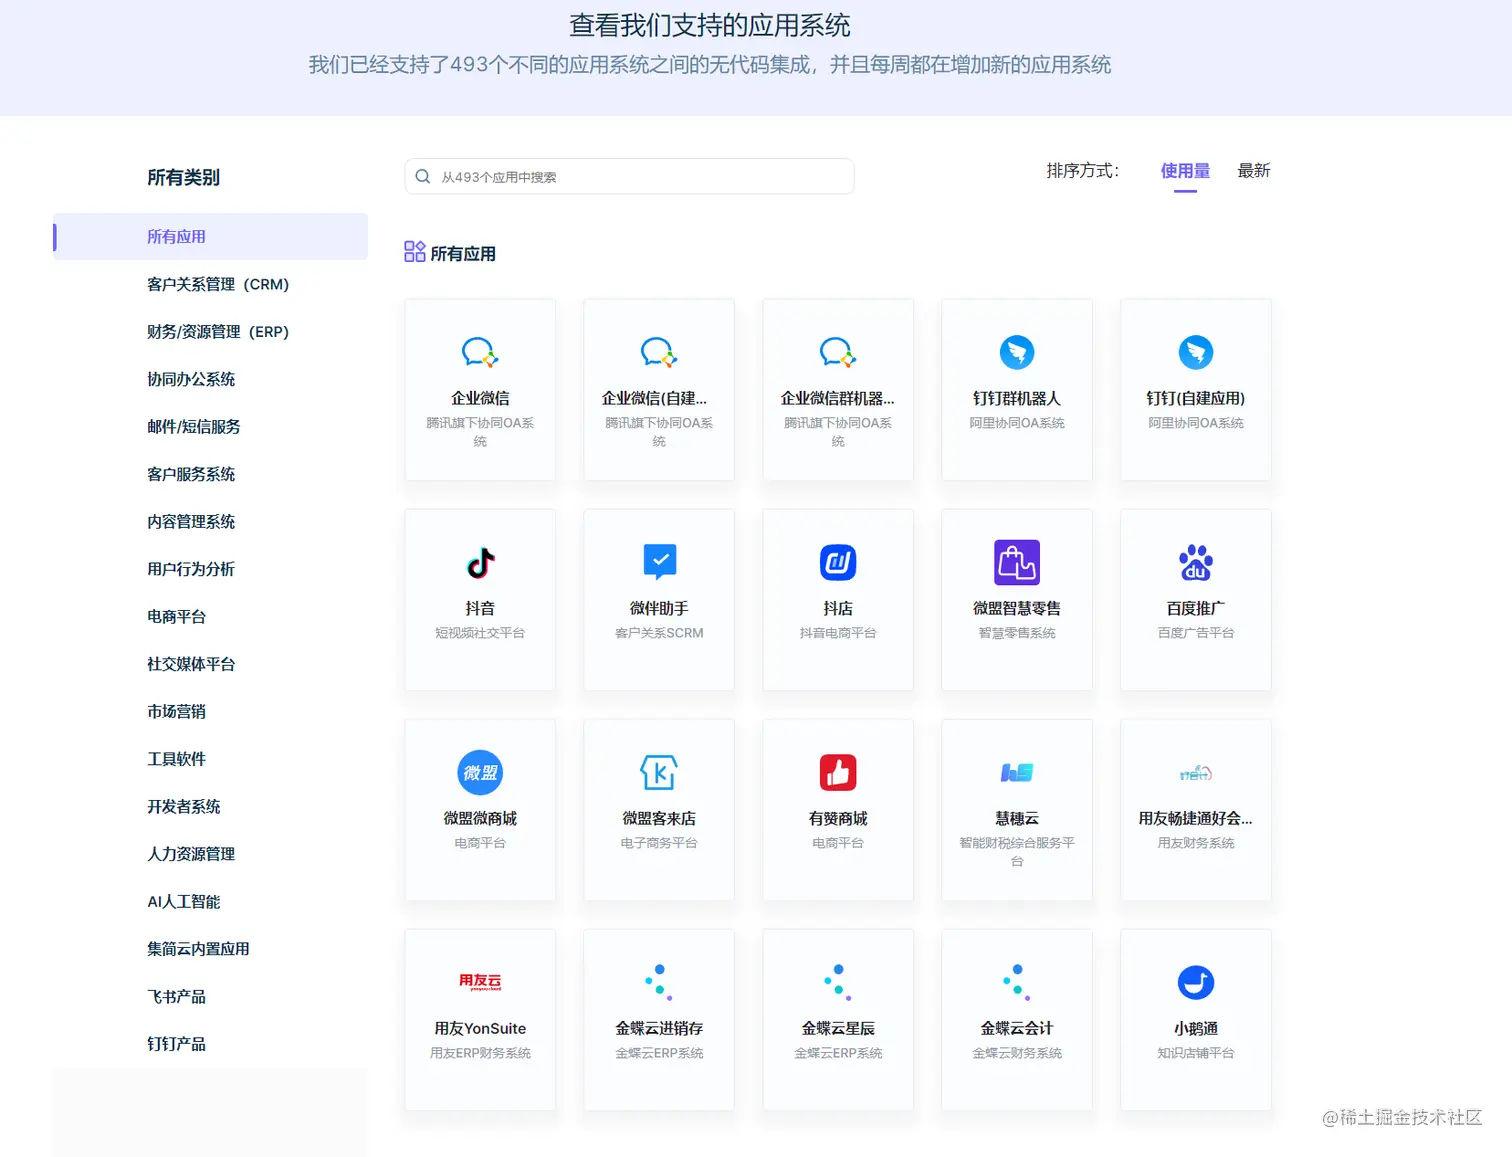Select the 协同办公系统 category
Viewport: 1512px width, 1157px height.
[191, 379]
